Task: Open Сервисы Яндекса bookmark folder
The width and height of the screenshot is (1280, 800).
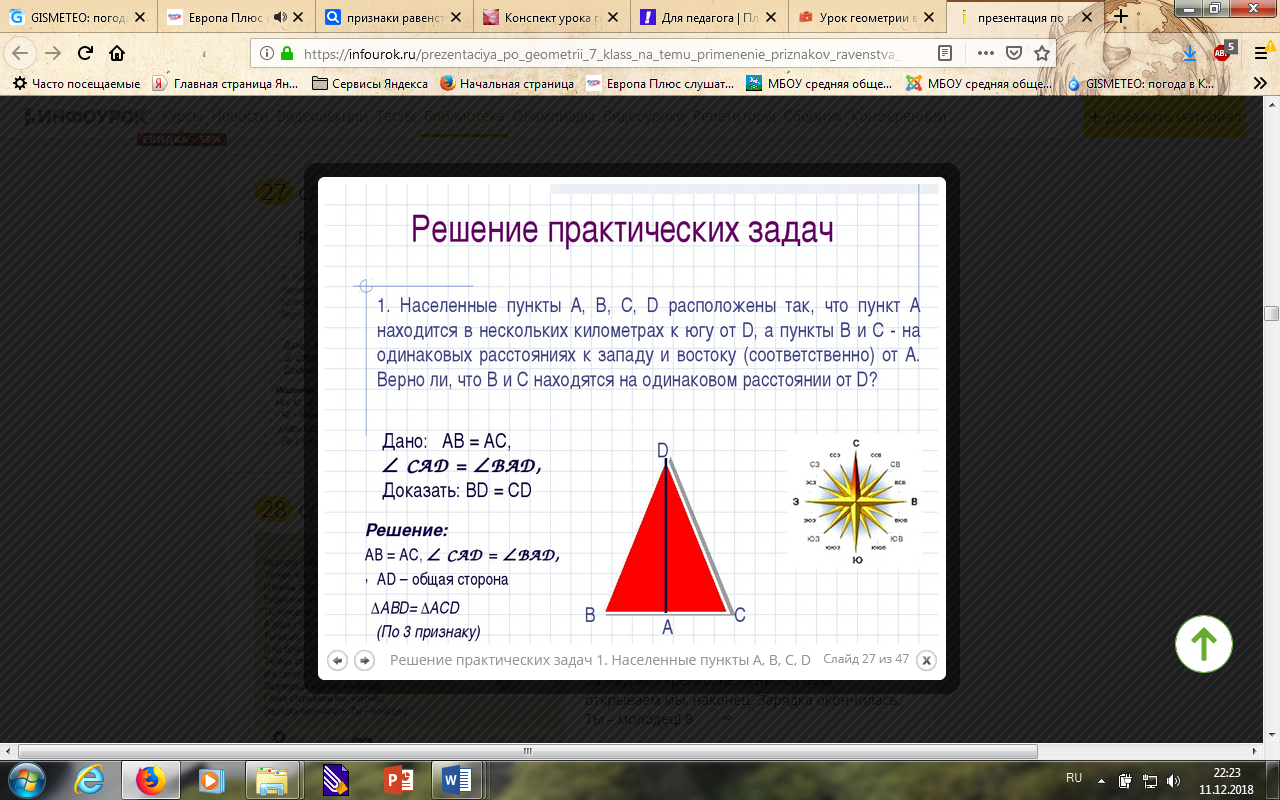Action: [370, 84]
